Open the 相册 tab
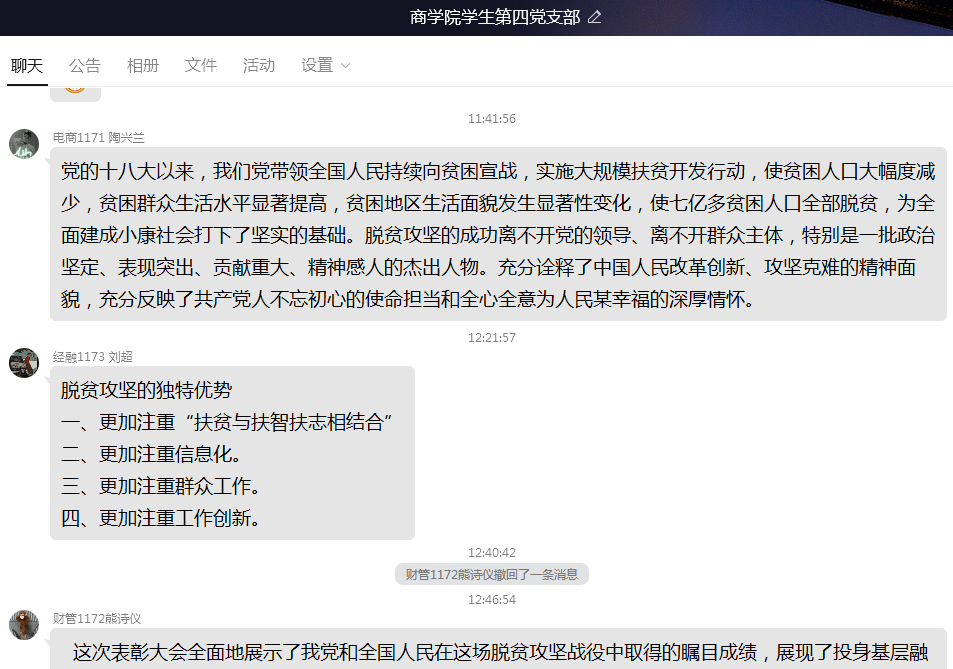The image size is (953, 669). [x=143, y=65]
